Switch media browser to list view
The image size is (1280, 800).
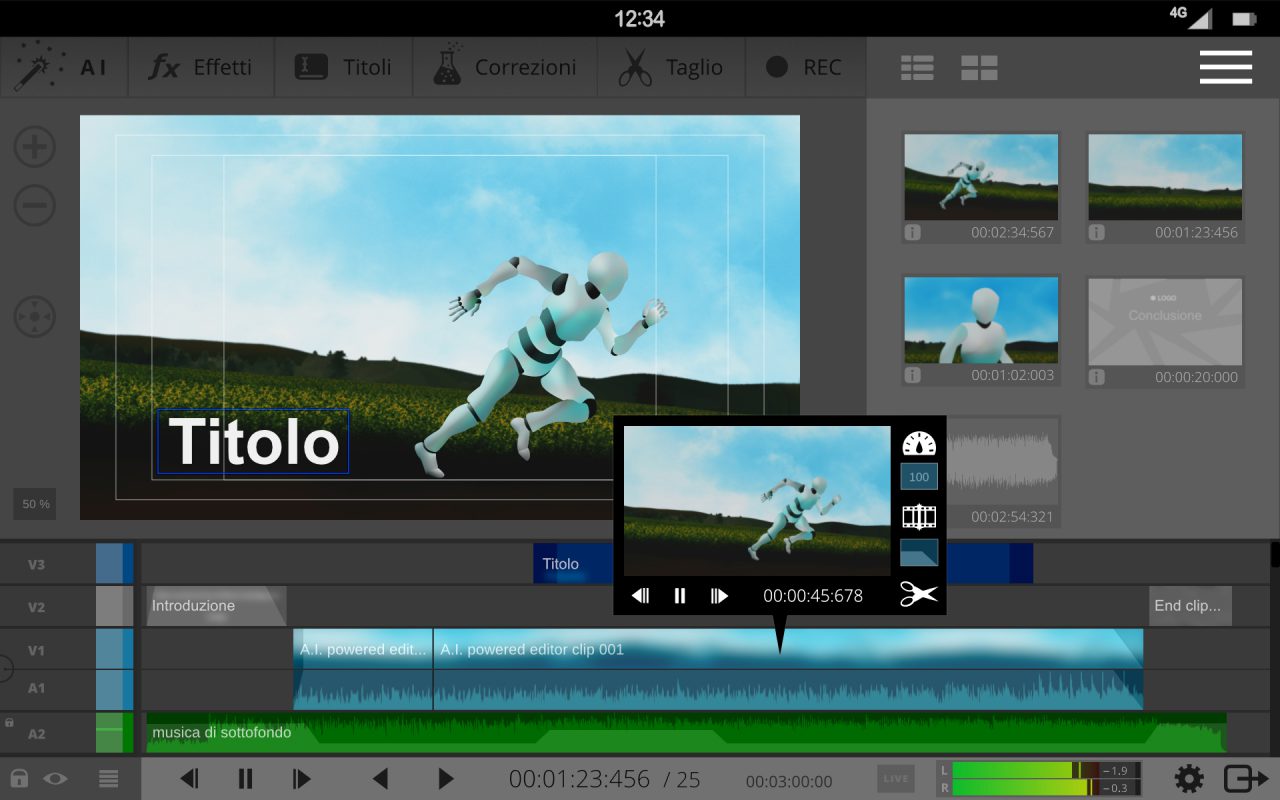(917, 67)
